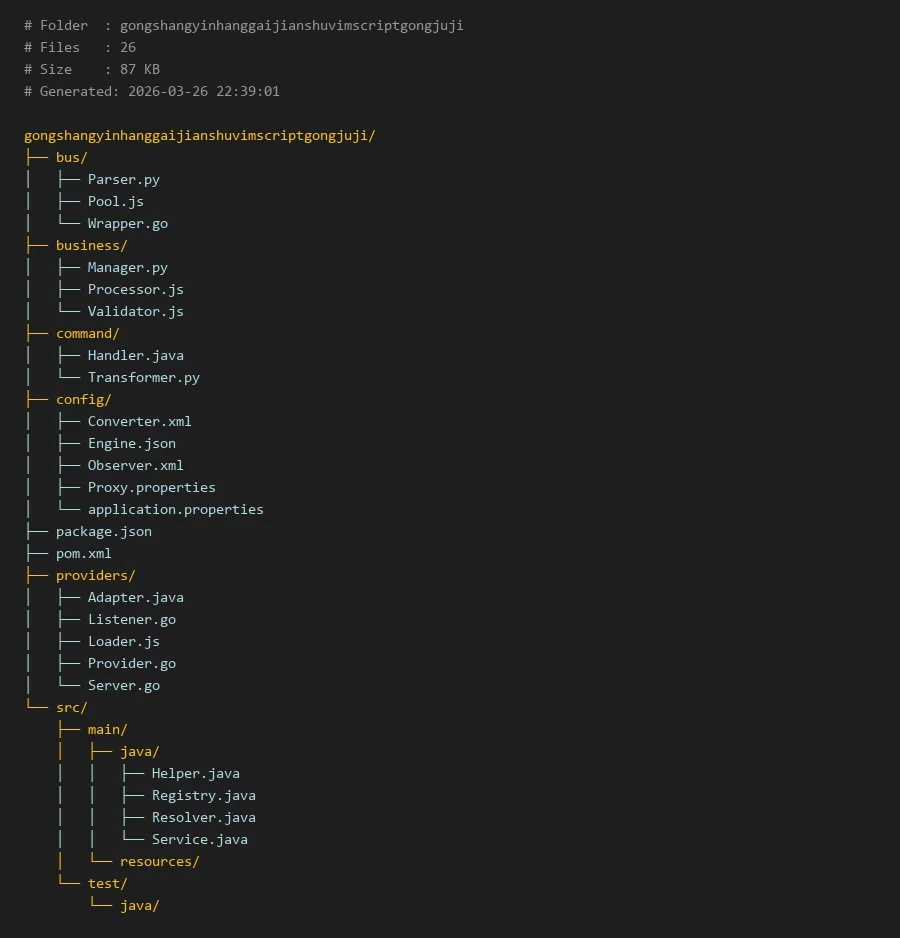The height and width of the screenshot is (938, 900).
Task: Click the root gongshangyinhang folder name
Action: (199, 135)
